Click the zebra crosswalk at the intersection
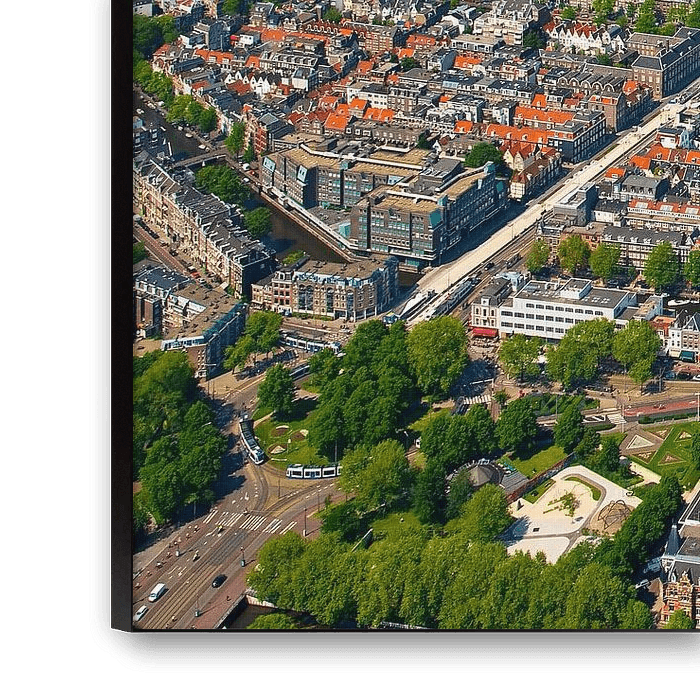This screenshot has height=700, width=700. pyautogui.click(x=249, y=521)
